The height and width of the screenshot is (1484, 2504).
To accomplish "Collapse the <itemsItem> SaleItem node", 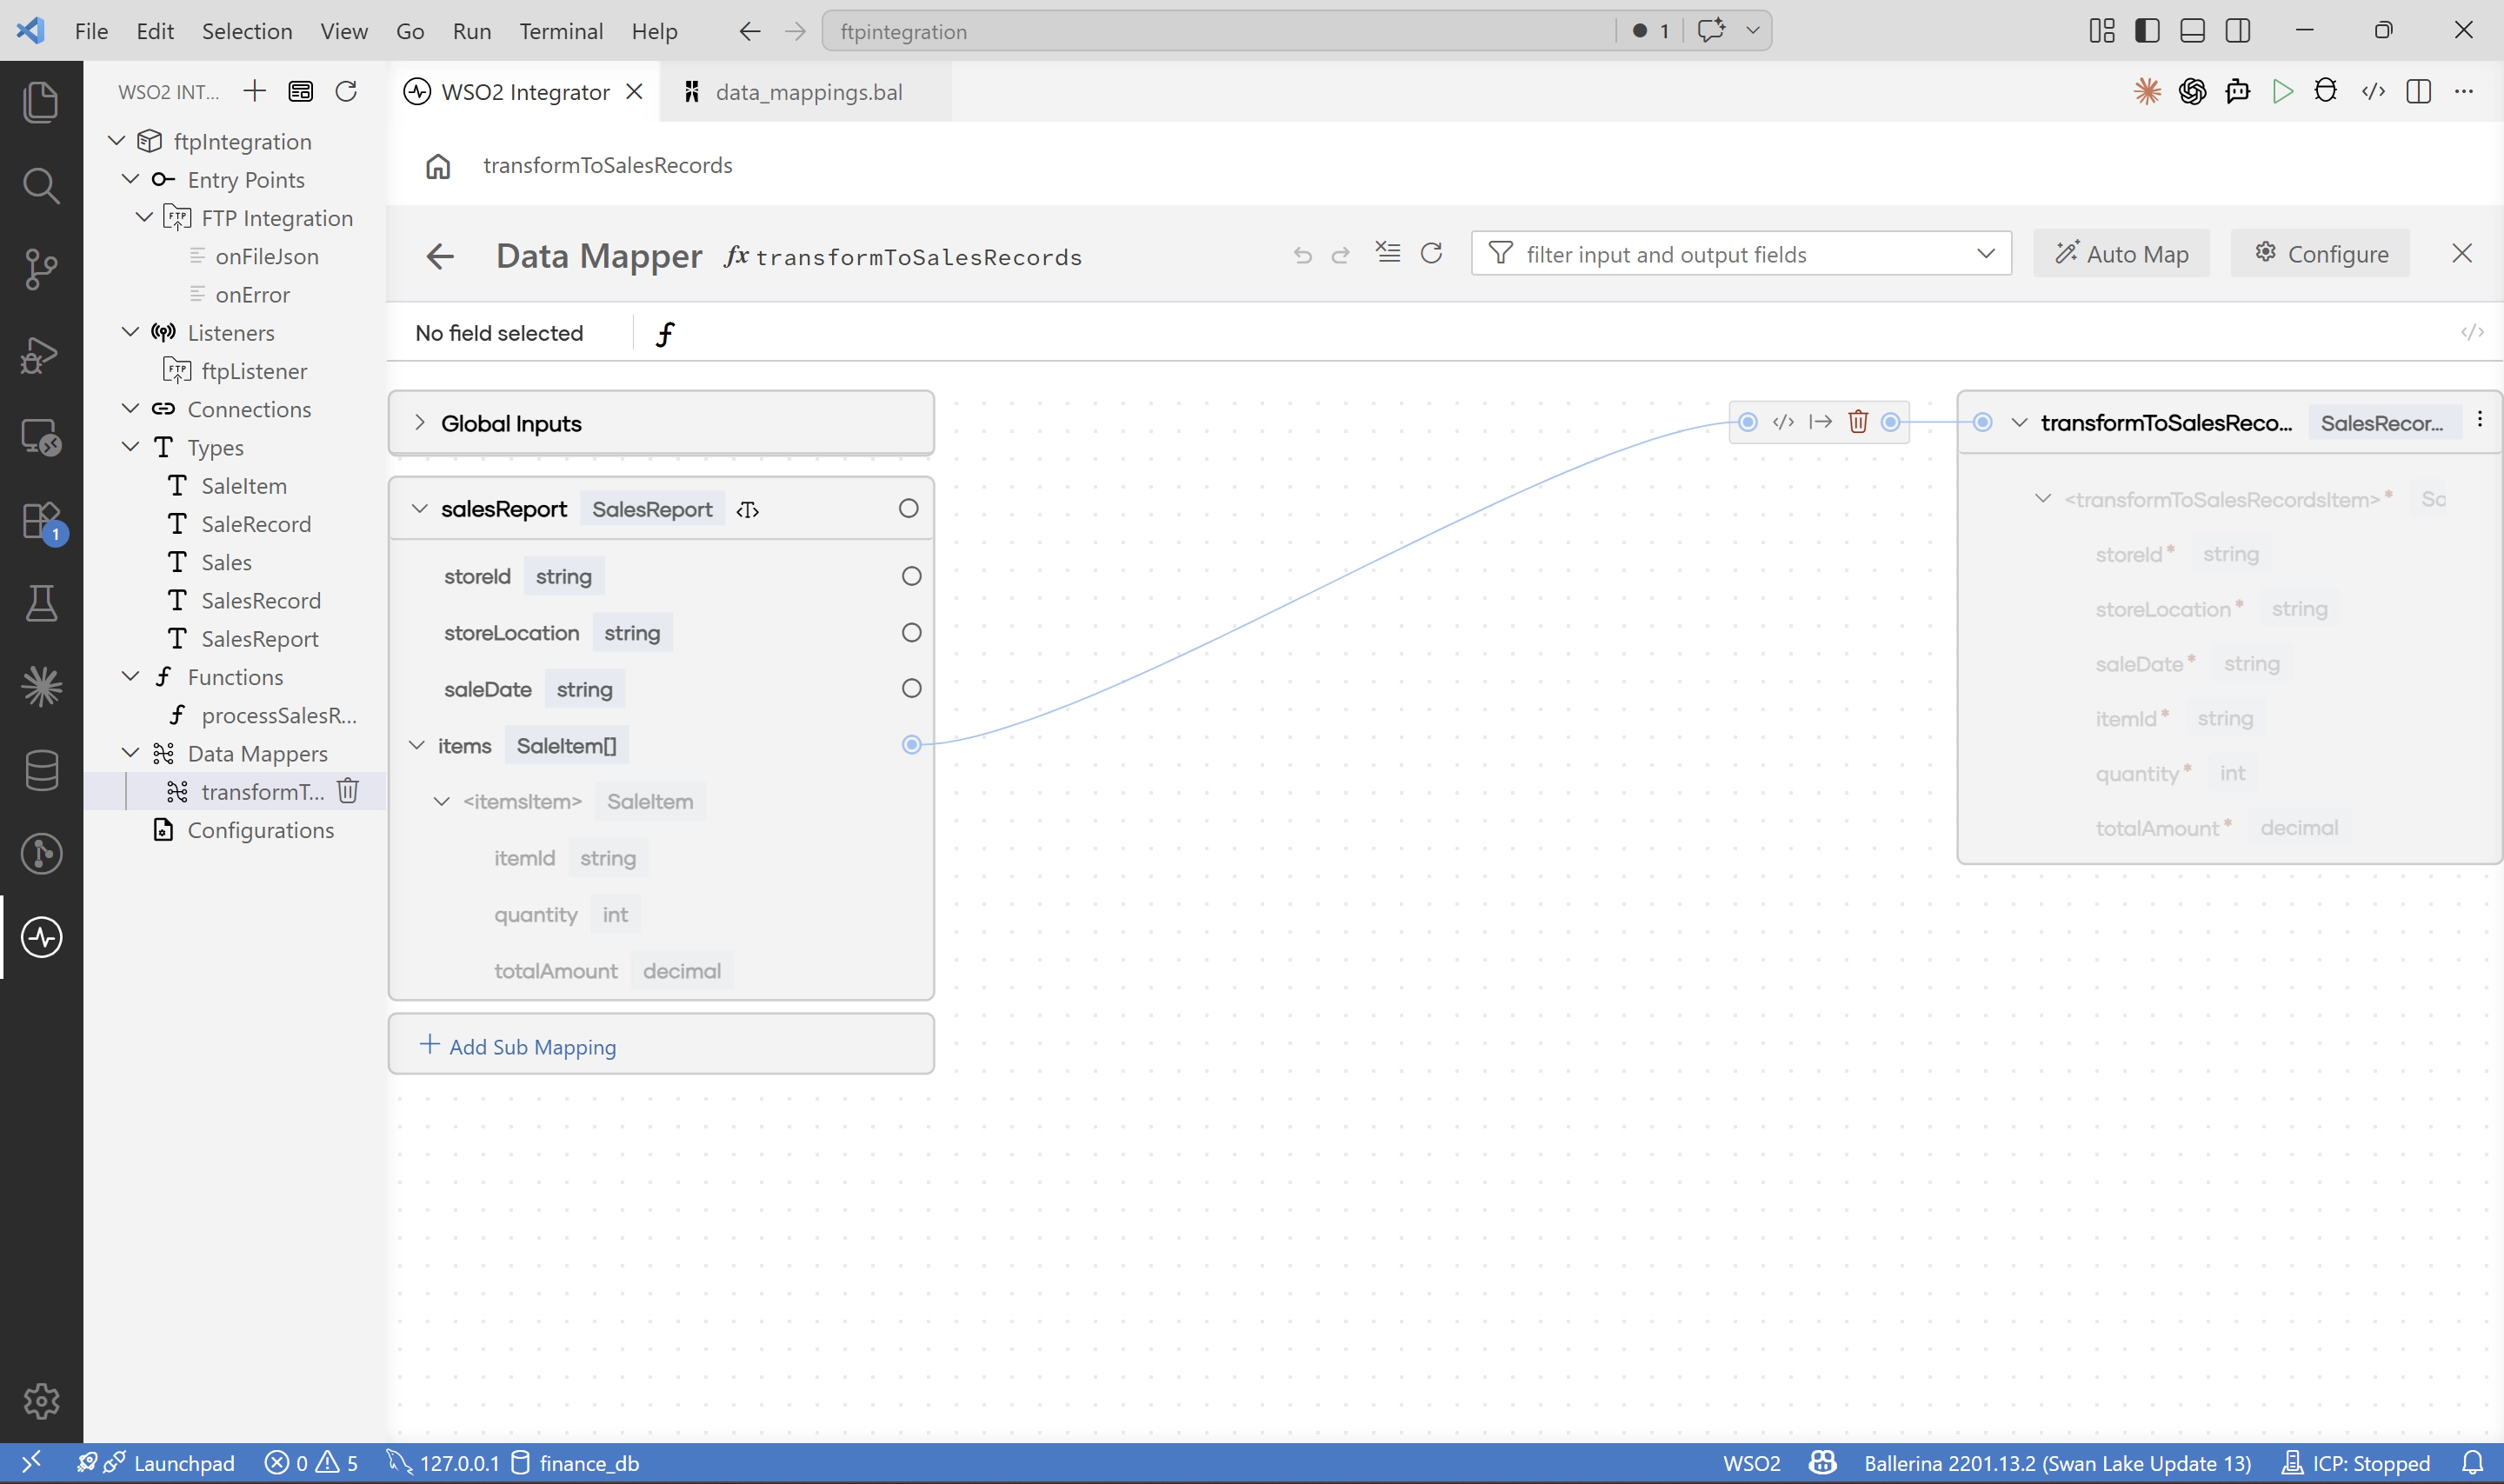I will point(441,801).
